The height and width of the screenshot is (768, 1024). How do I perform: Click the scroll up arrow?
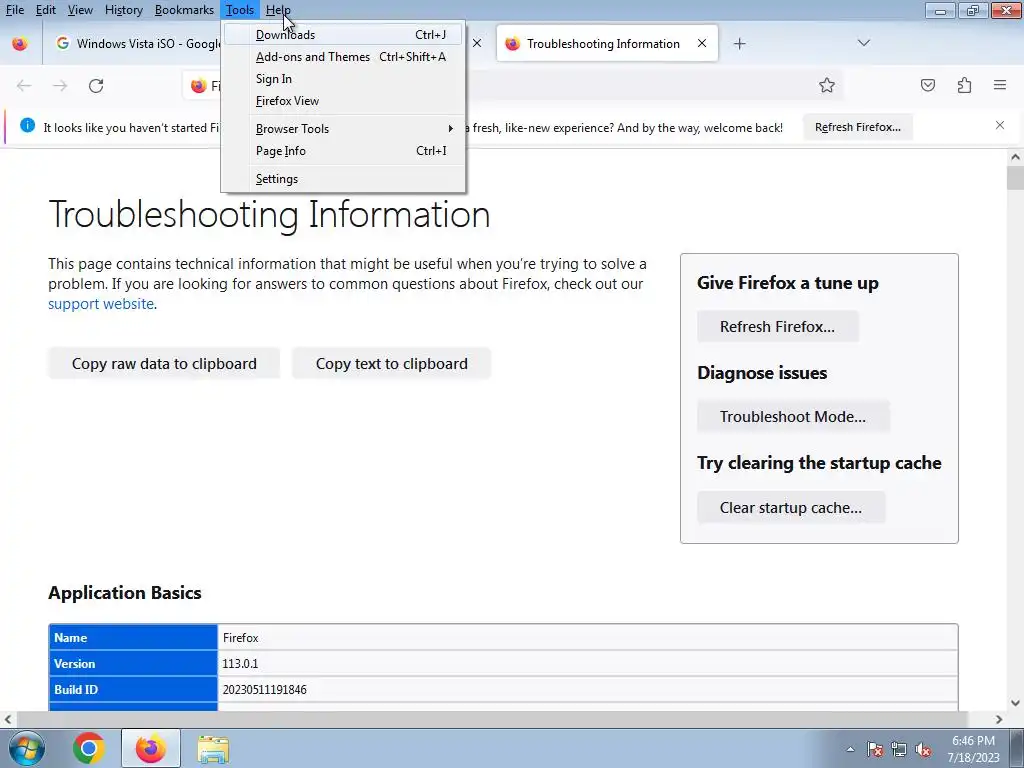pos(1015,157)
